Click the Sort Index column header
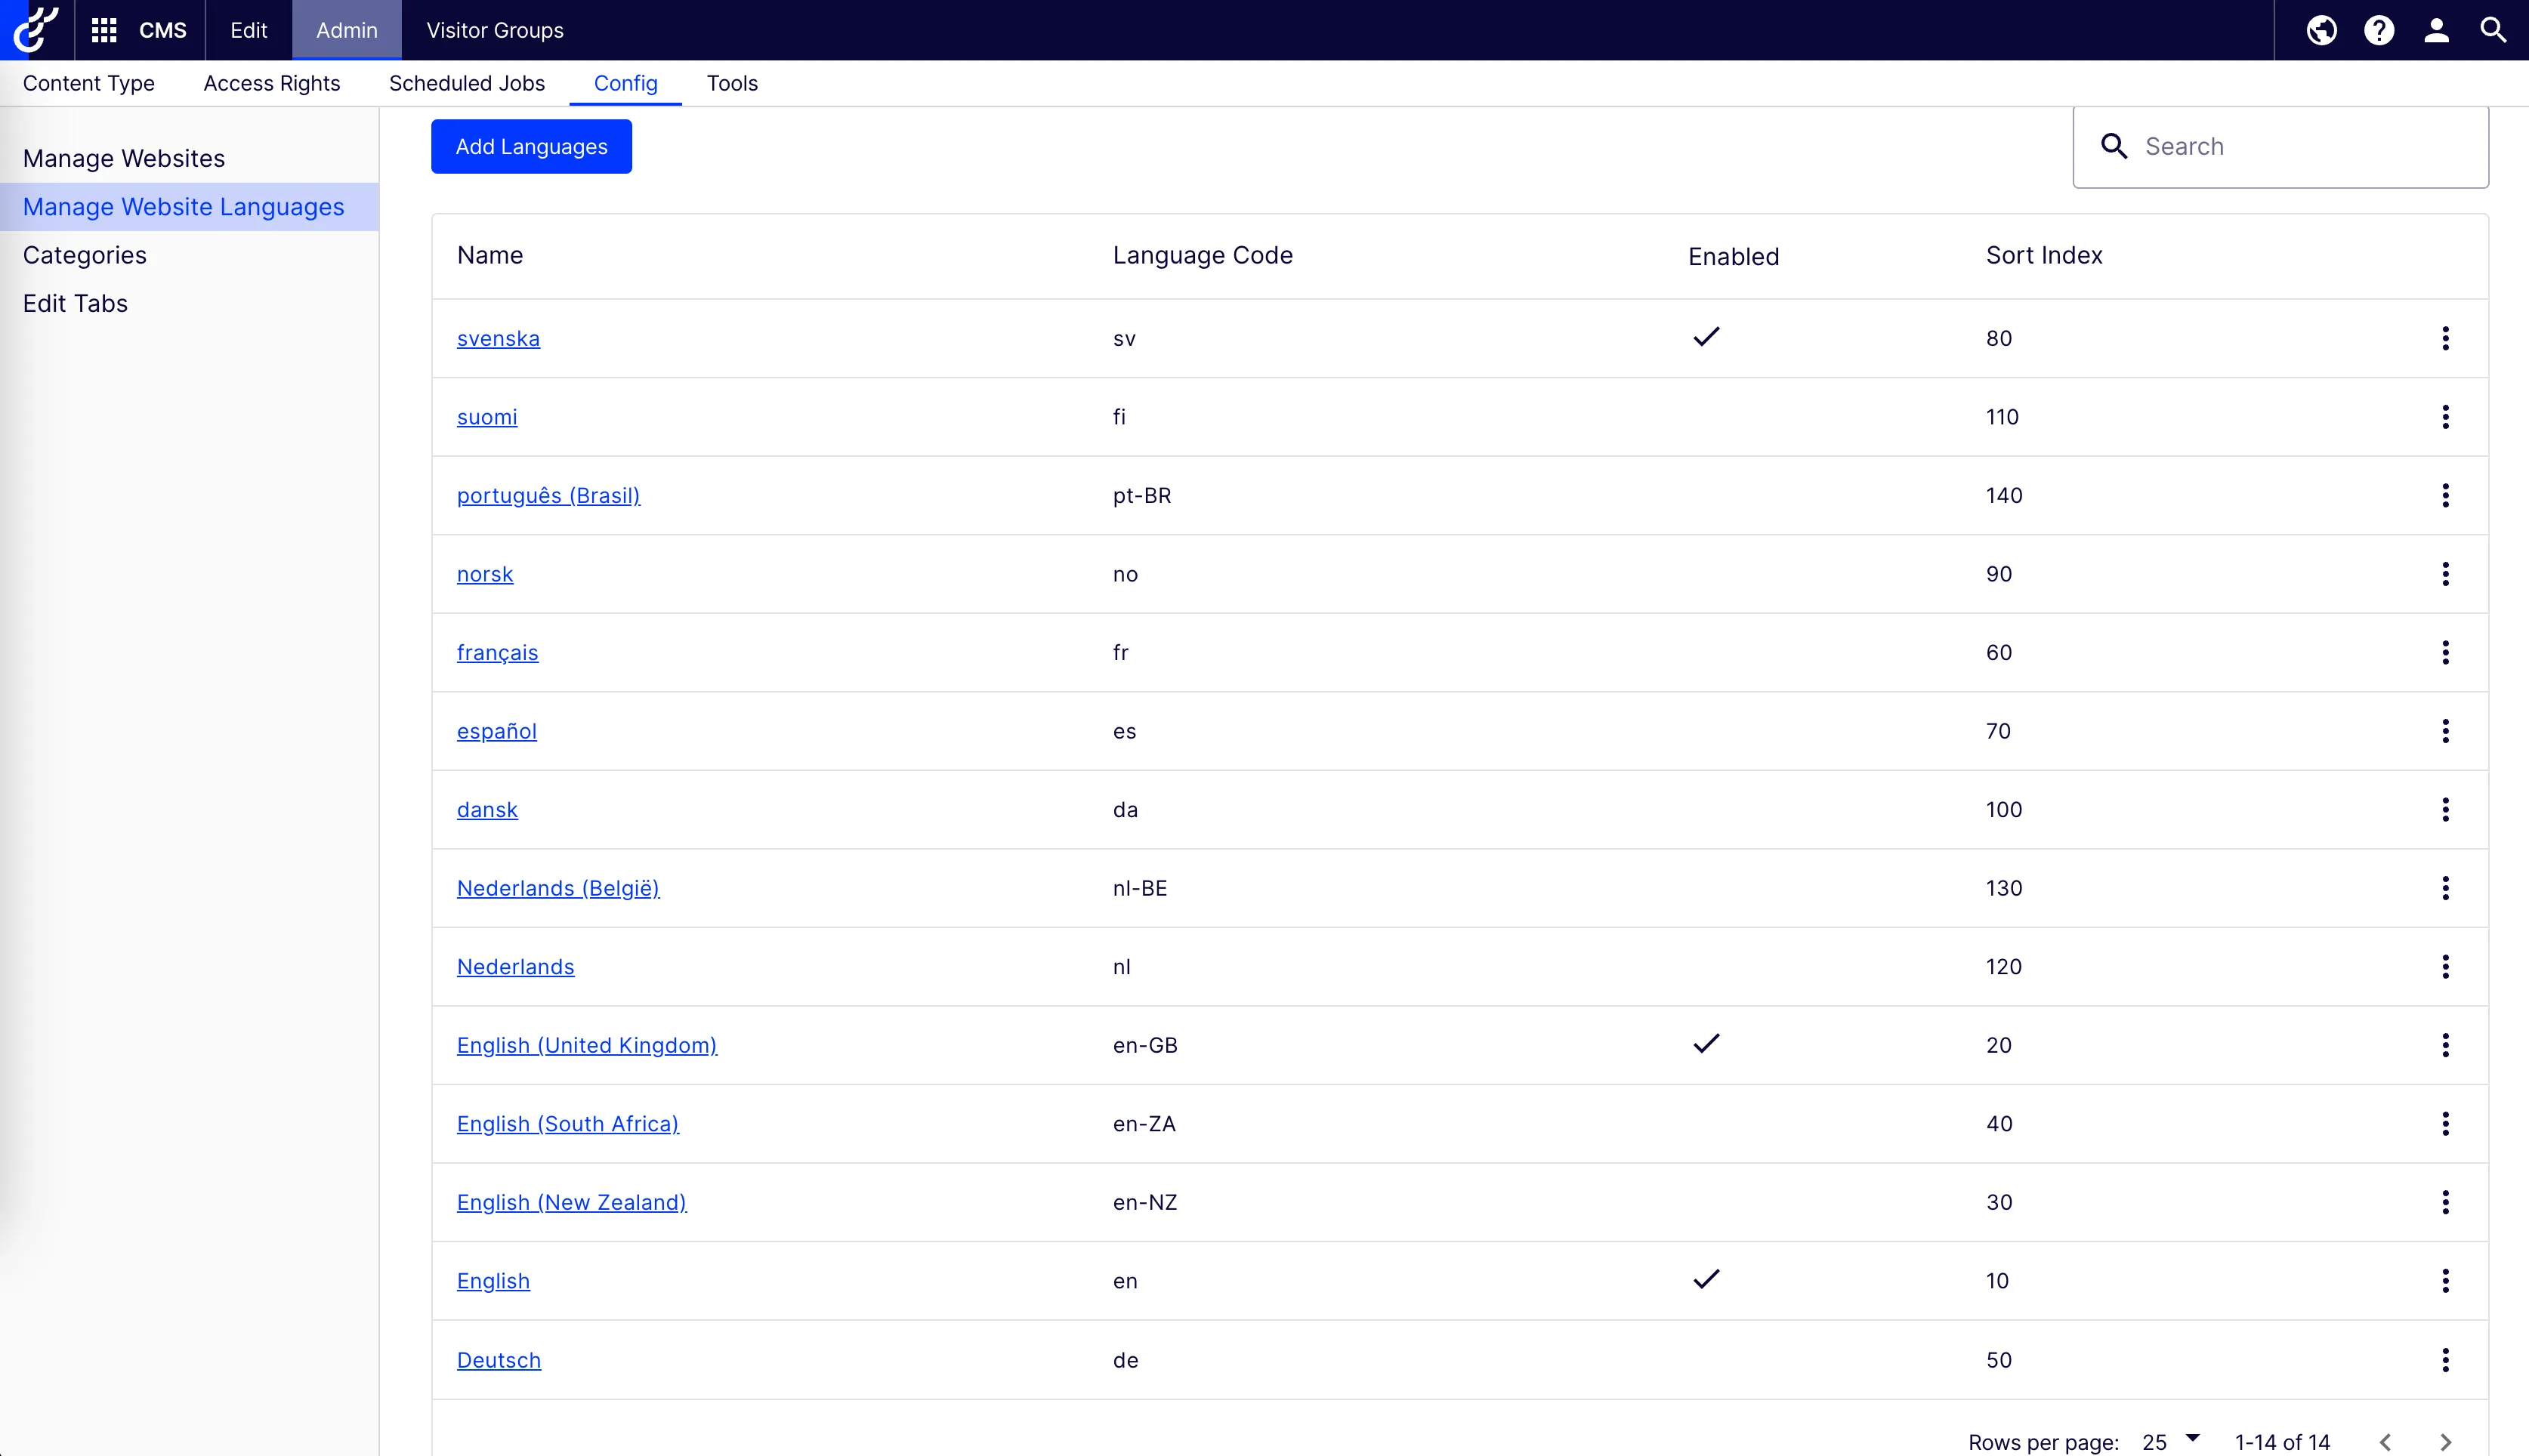This screenshot has height=1456, width=2529. coord(2044,255)
